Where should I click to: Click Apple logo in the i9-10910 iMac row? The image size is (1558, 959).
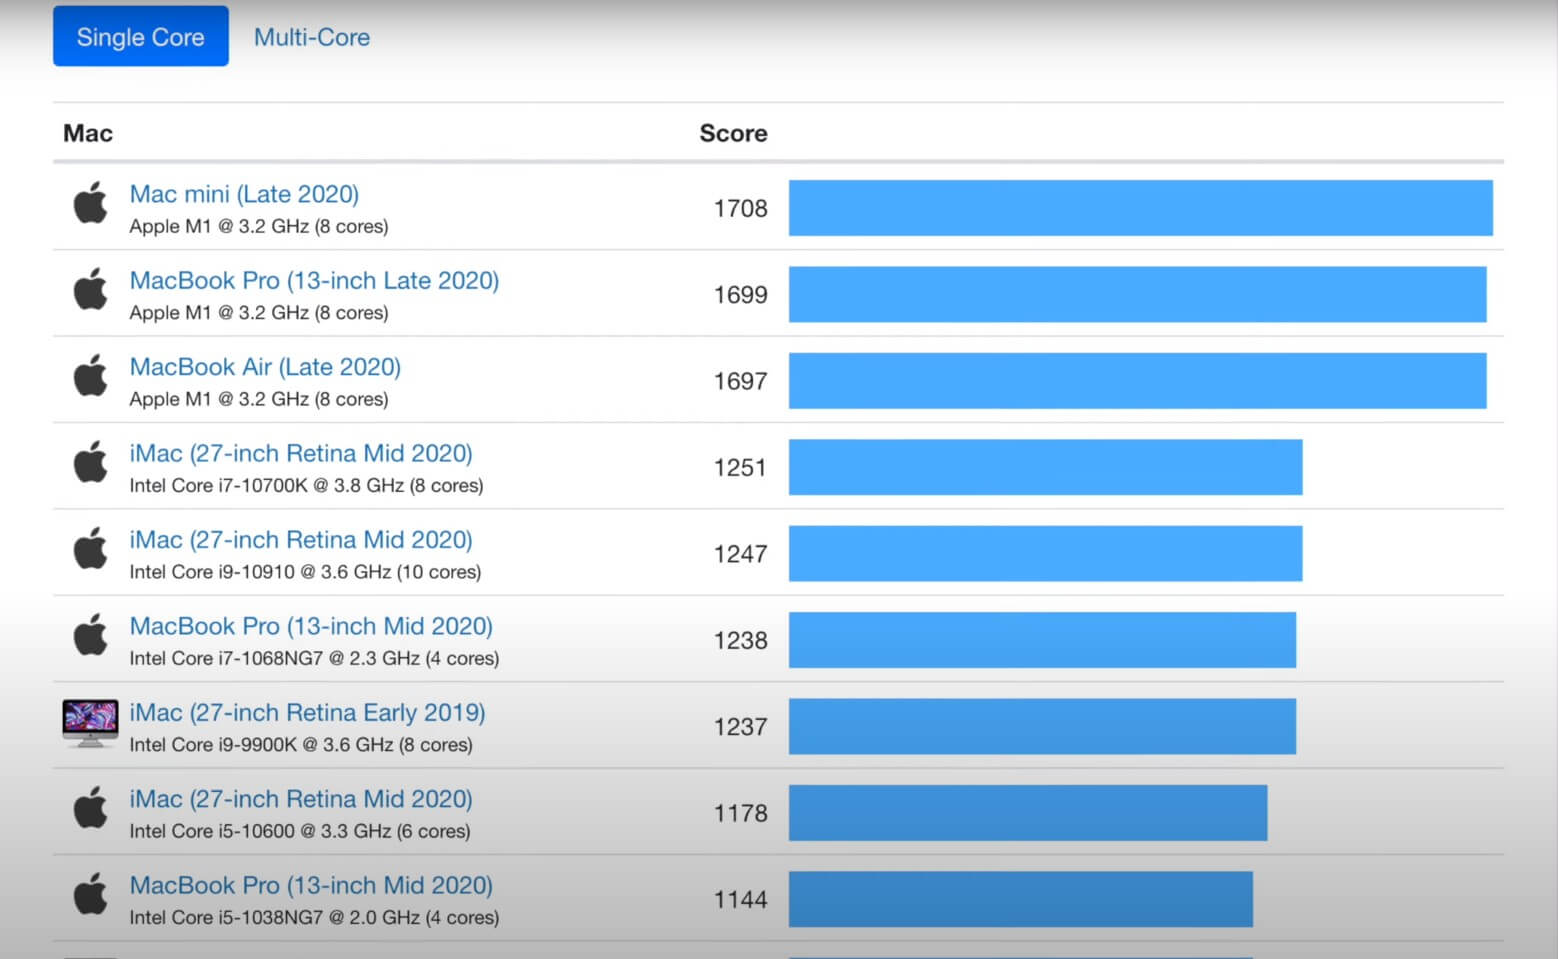[91, 548]
